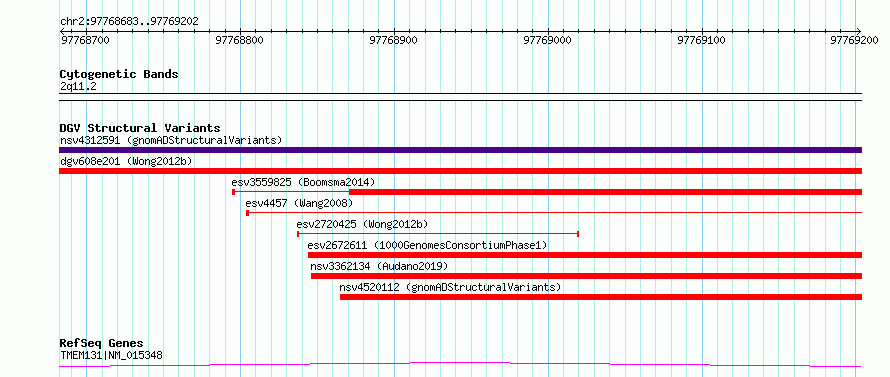Click ruler position 97769000
The width and height of the screenshot is (890, 377).
tap(548, 40)
